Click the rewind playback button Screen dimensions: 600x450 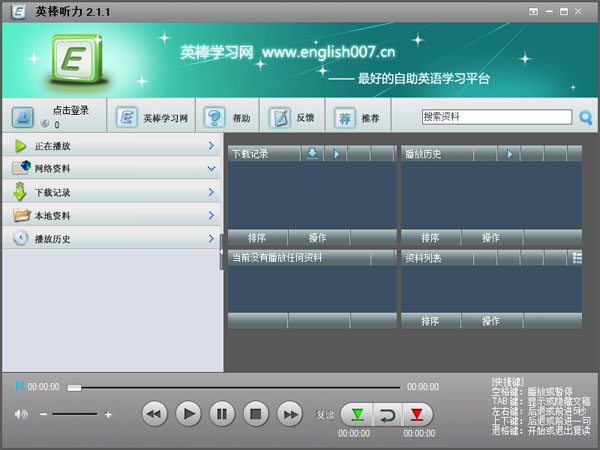click(155, 414)
